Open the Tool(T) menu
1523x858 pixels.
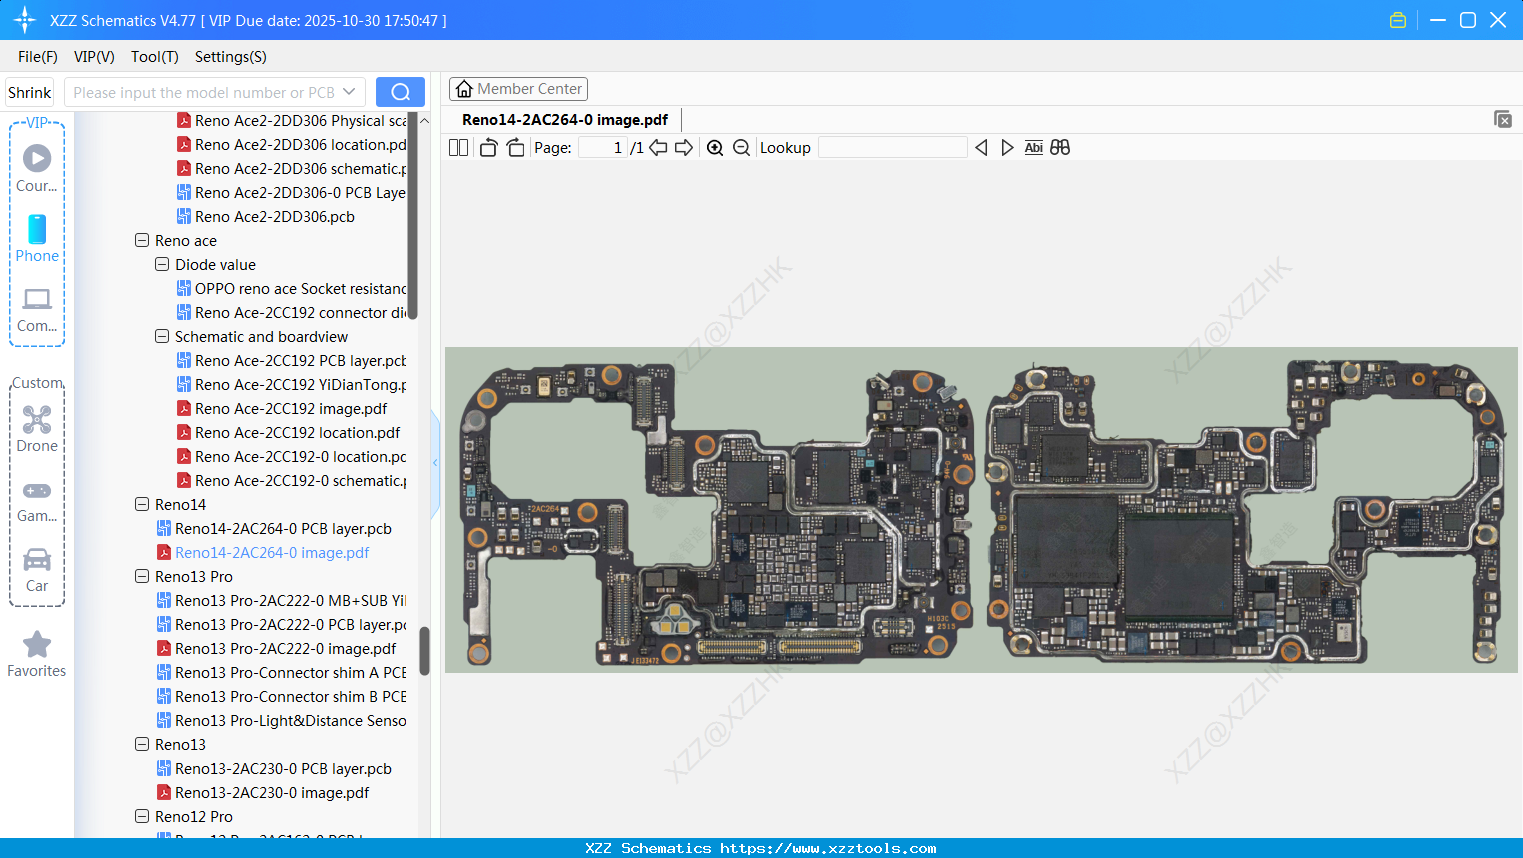154,57
